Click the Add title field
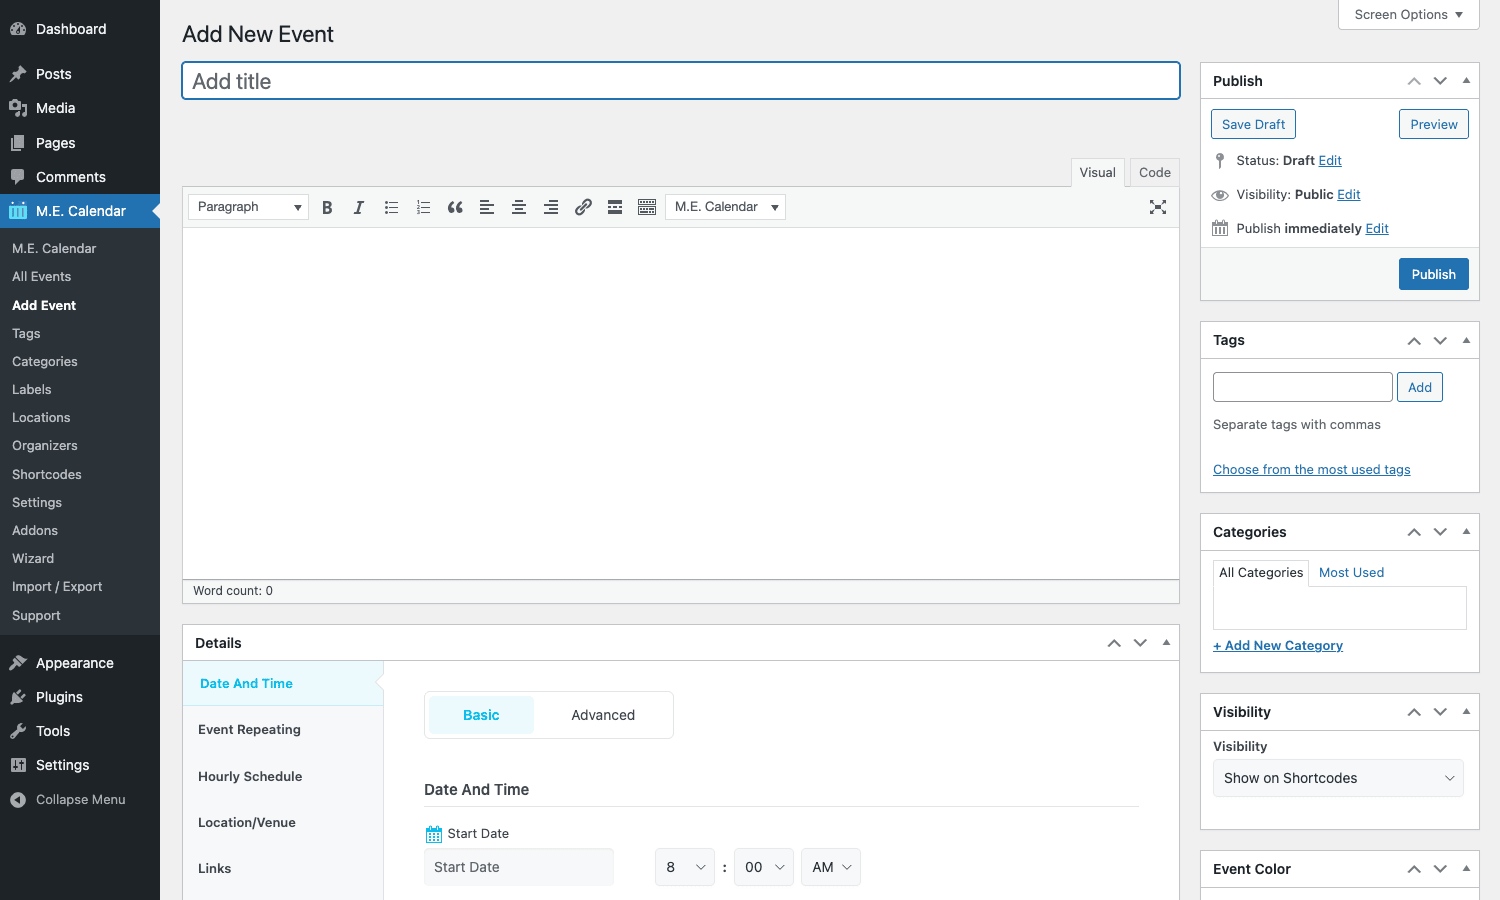 pos(681,81)
